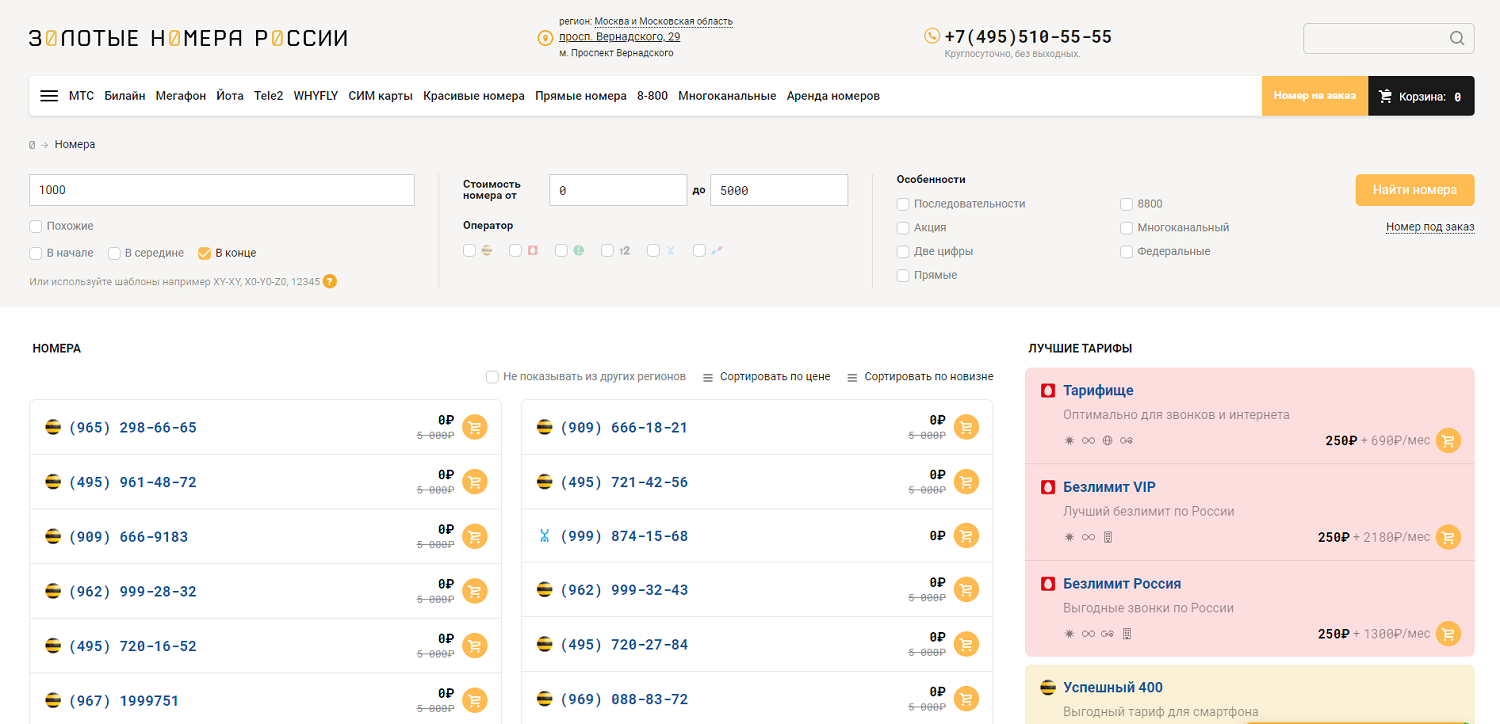Open the template help question-mark icon
The height and width of the screenshot is (724, 1500).
click(330, 281)
